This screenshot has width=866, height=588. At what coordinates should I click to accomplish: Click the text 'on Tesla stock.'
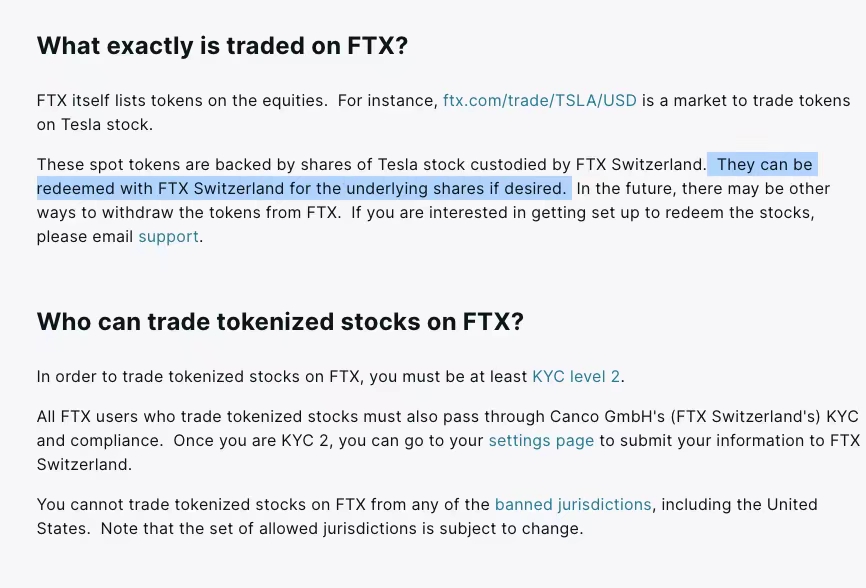point(94,125)
